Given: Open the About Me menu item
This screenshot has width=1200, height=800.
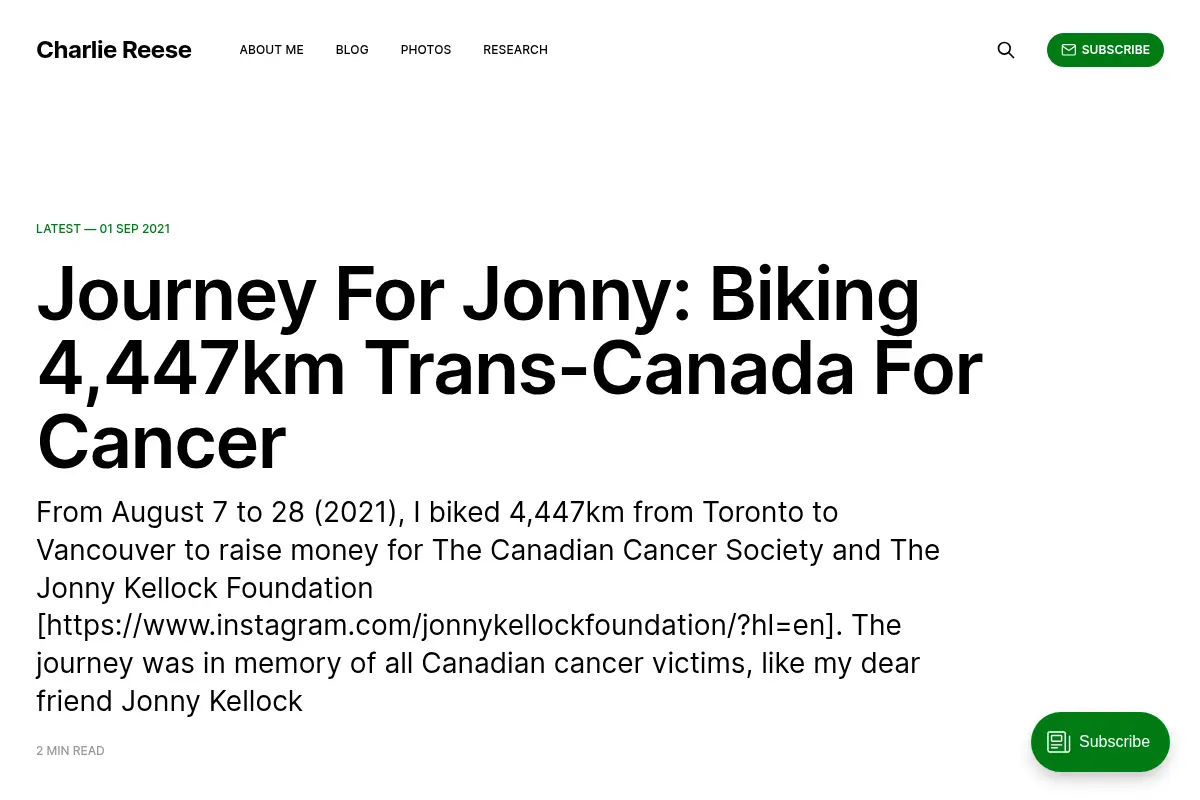Looking at the screenshot, I should click(x=271, y=50).
